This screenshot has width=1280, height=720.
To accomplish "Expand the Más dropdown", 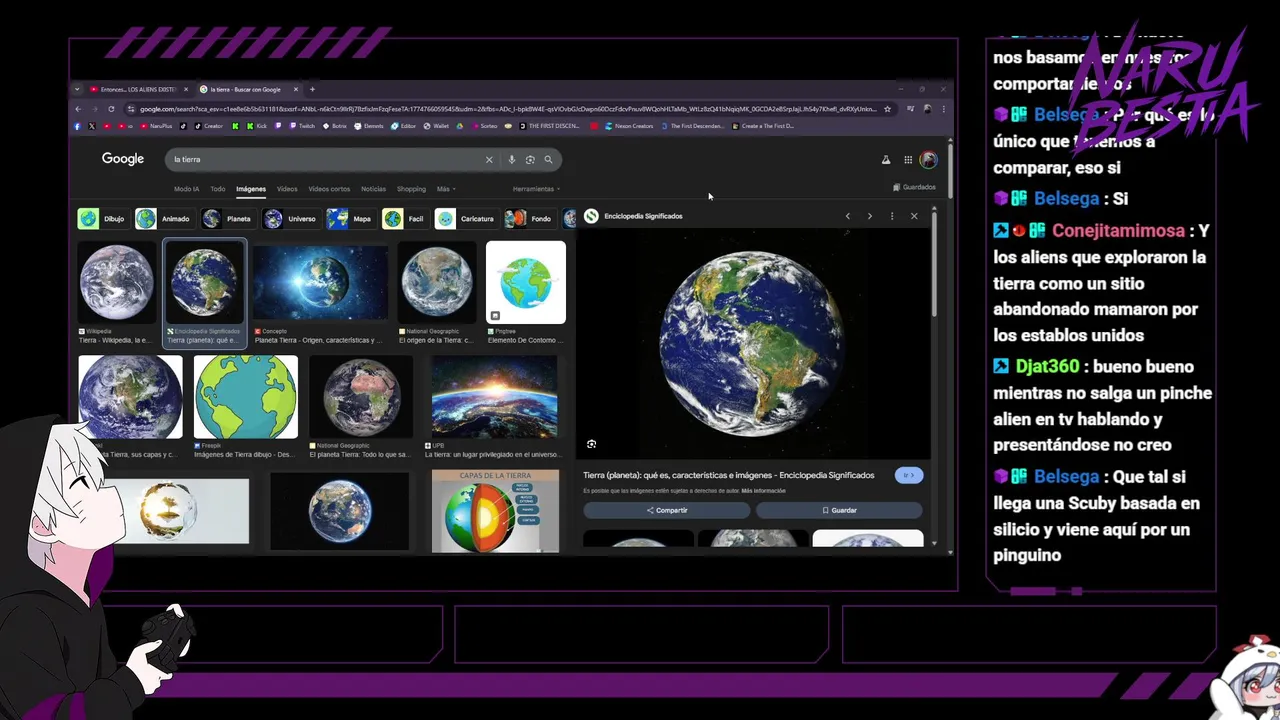I will click(x=446, y=189).
